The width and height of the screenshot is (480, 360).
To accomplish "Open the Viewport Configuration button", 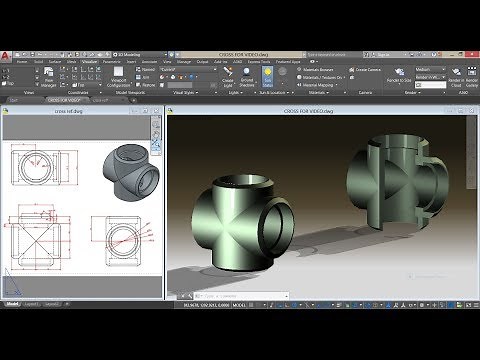I will click(x=118, y=77).
